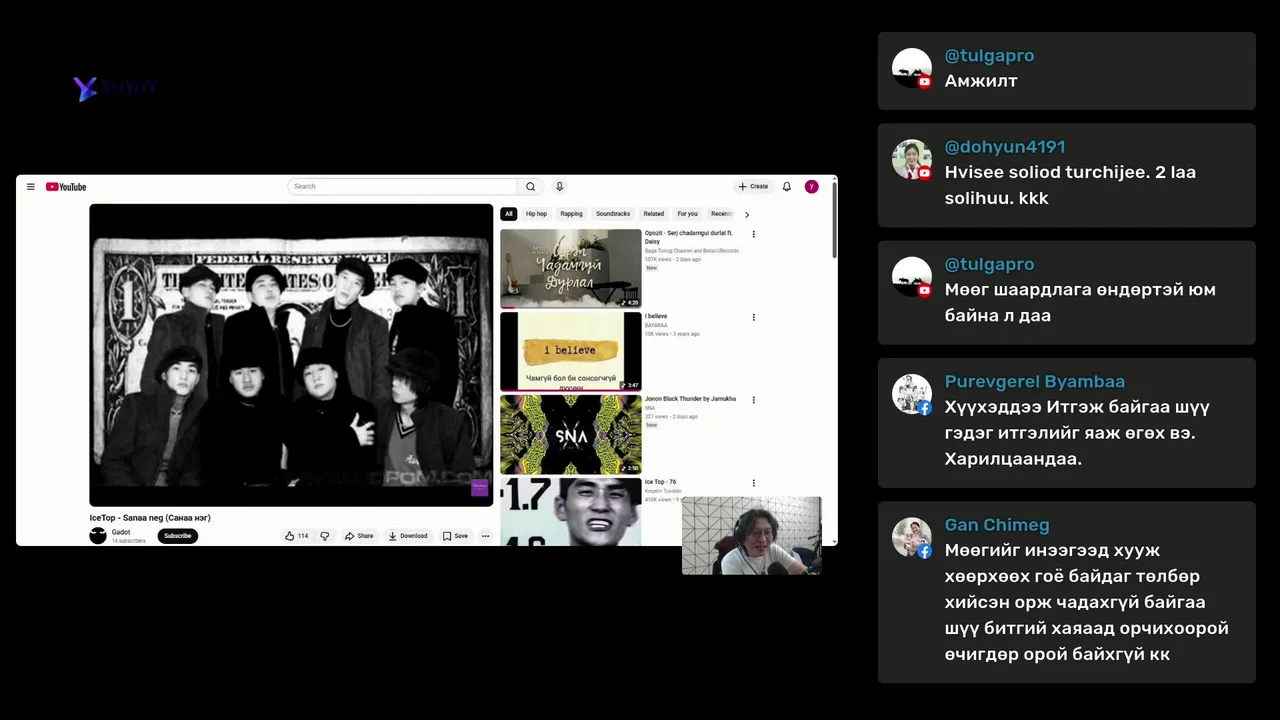Open the Gadot channel avatar
The image size is (1280, 720).
[x=98, y=536]
